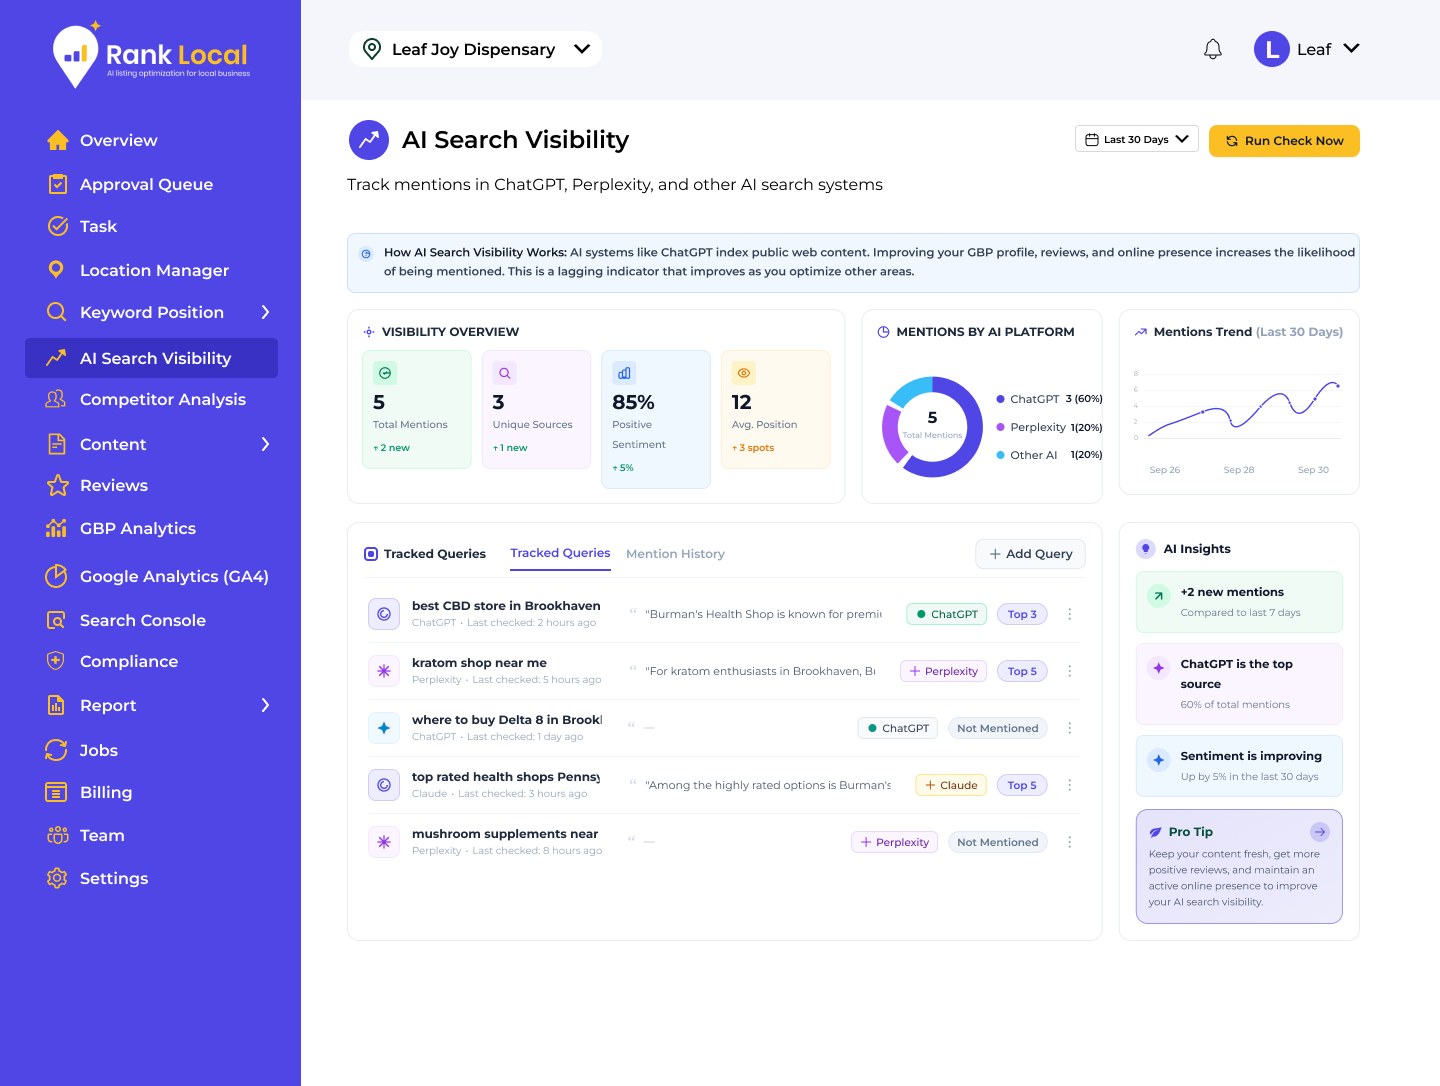
Task: Open the notifications bell
Action: click(1213, 49)
